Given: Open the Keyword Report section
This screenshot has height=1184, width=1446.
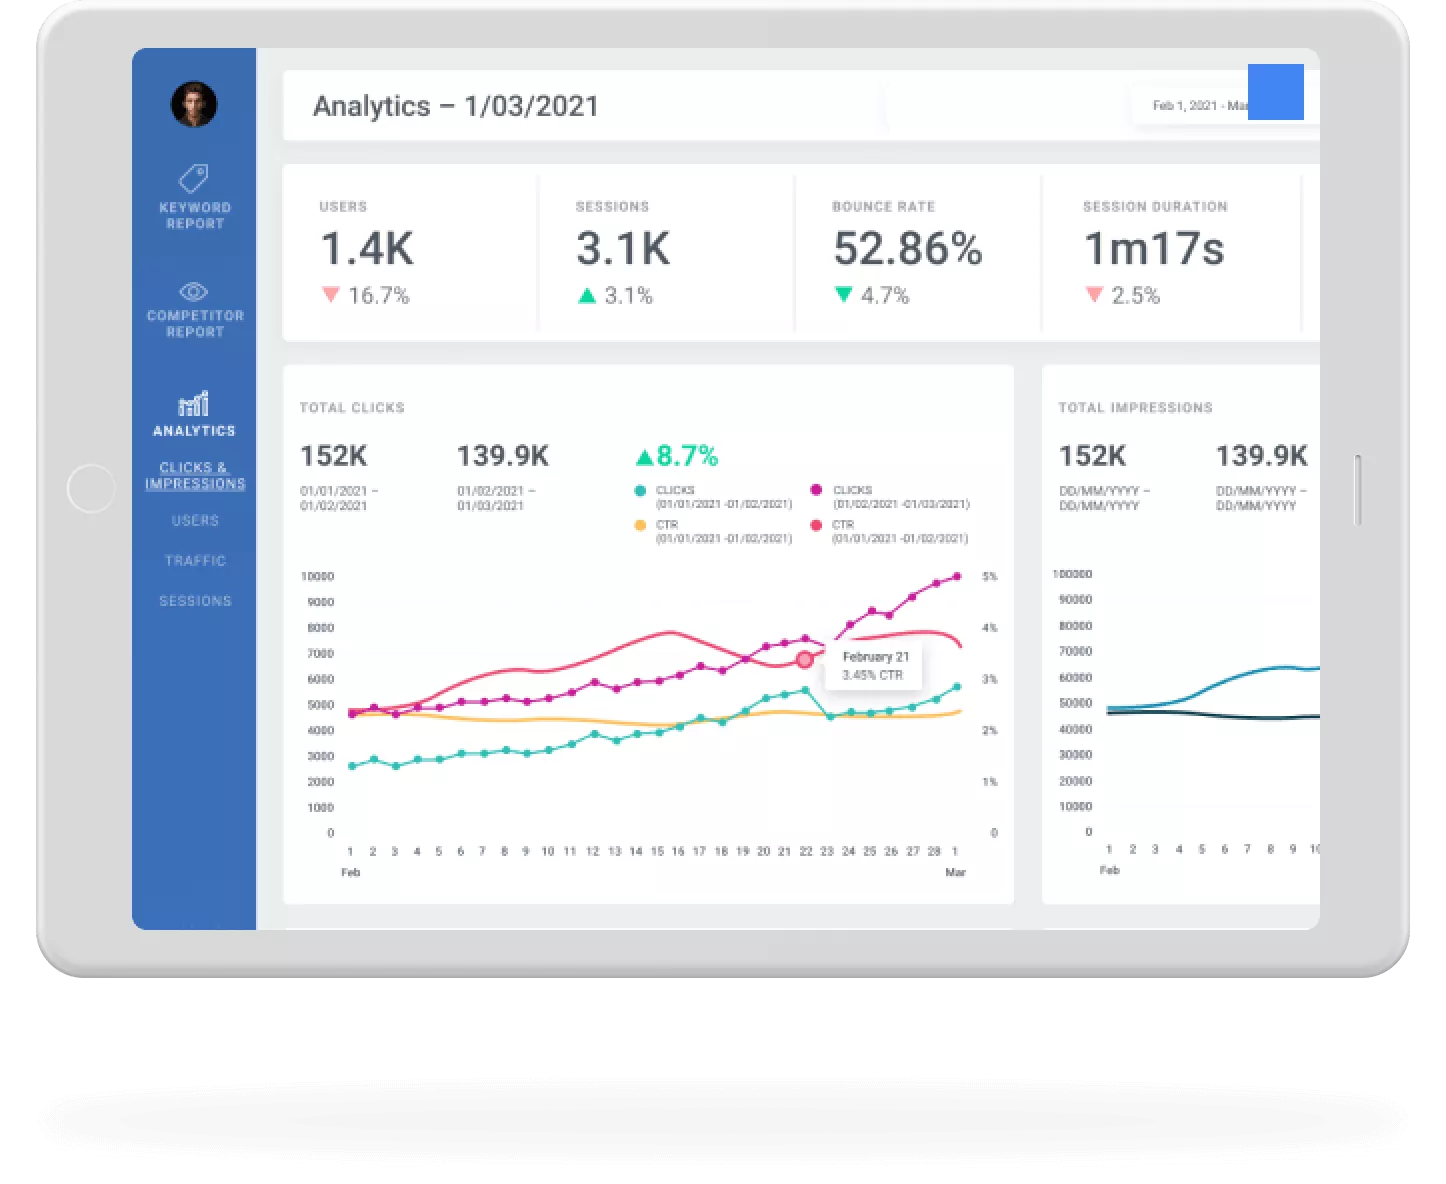Looking at the screenshot, I should tap(195, 215).
